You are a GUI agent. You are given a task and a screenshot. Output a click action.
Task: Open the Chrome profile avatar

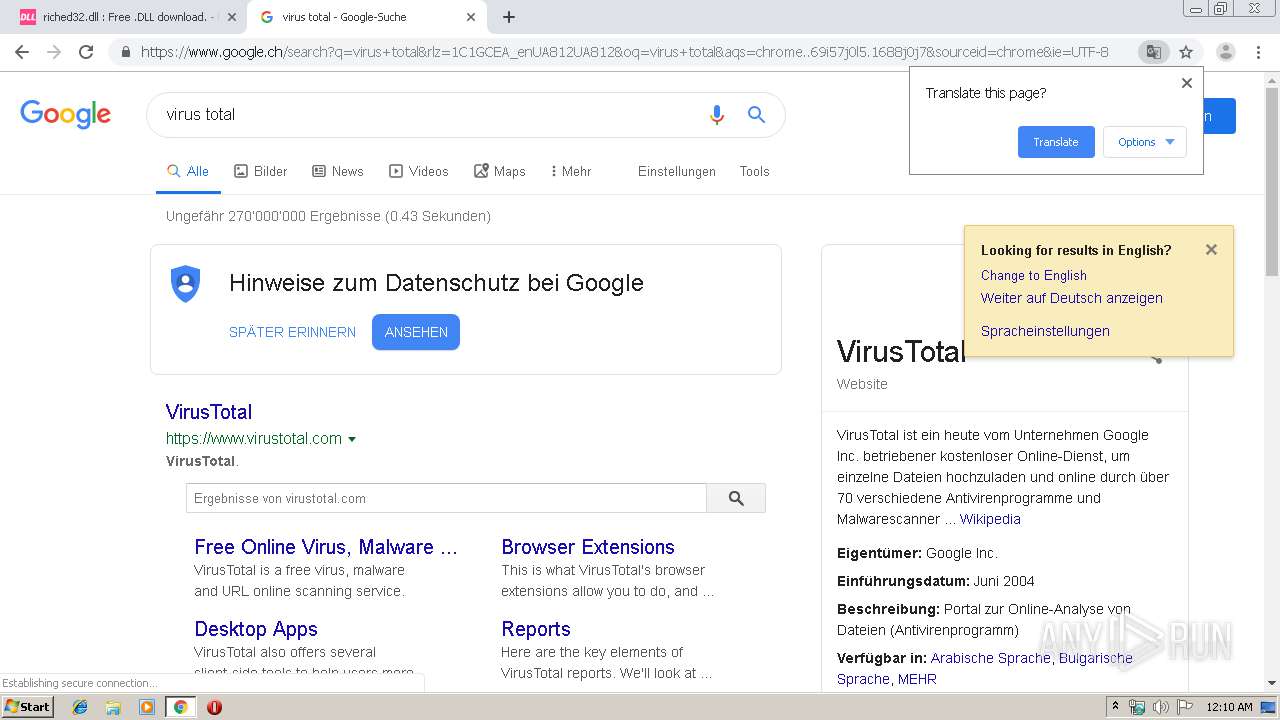pyautogui.click(x=1225, y=52)
